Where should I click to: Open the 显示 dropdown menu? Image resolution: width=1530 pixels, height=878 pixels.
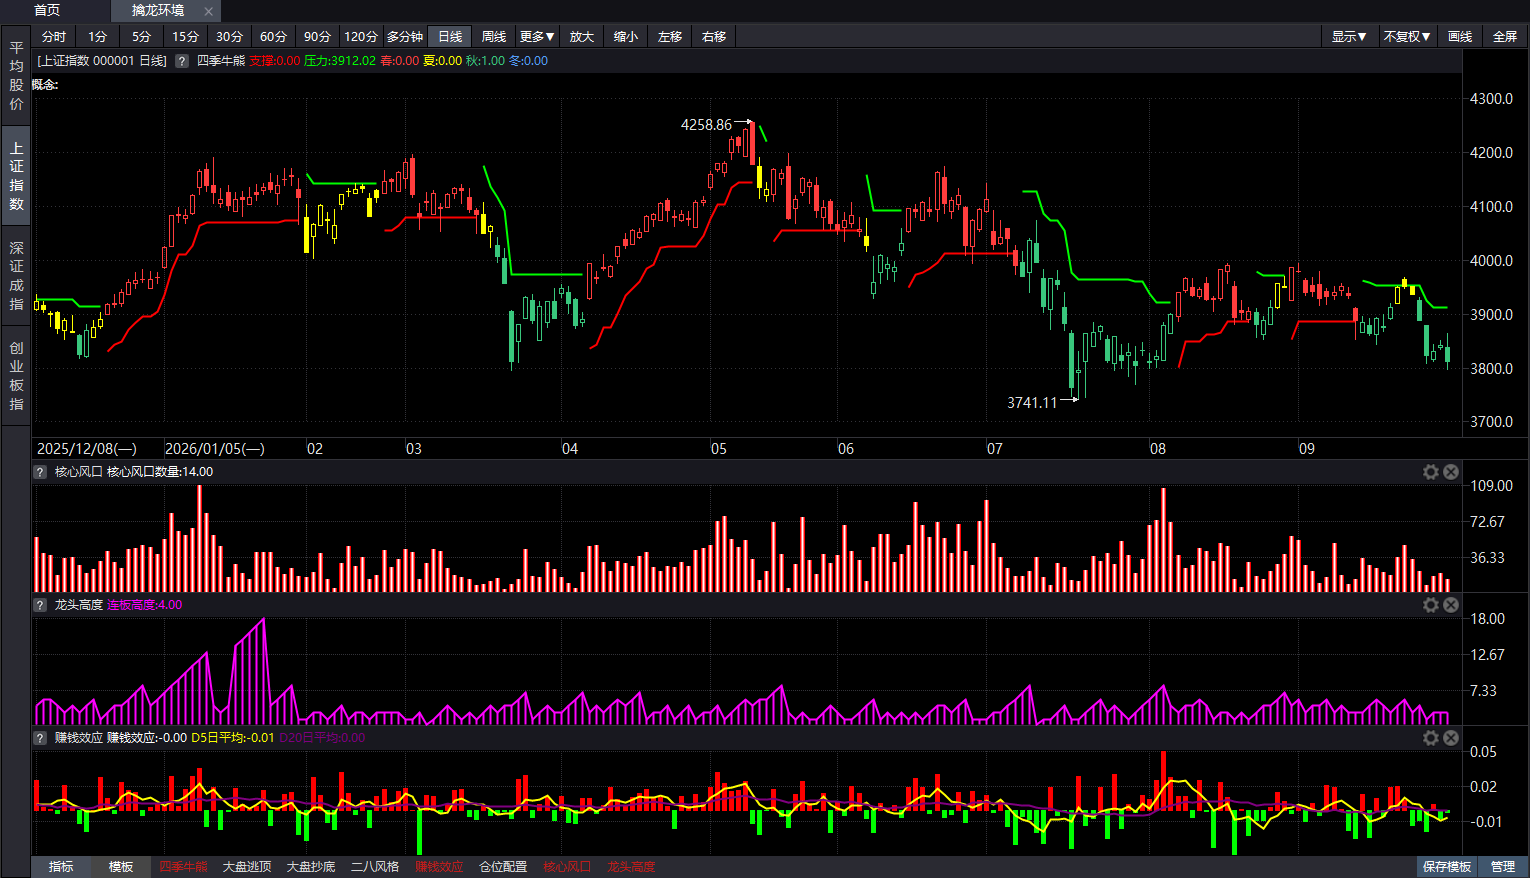1349,36
